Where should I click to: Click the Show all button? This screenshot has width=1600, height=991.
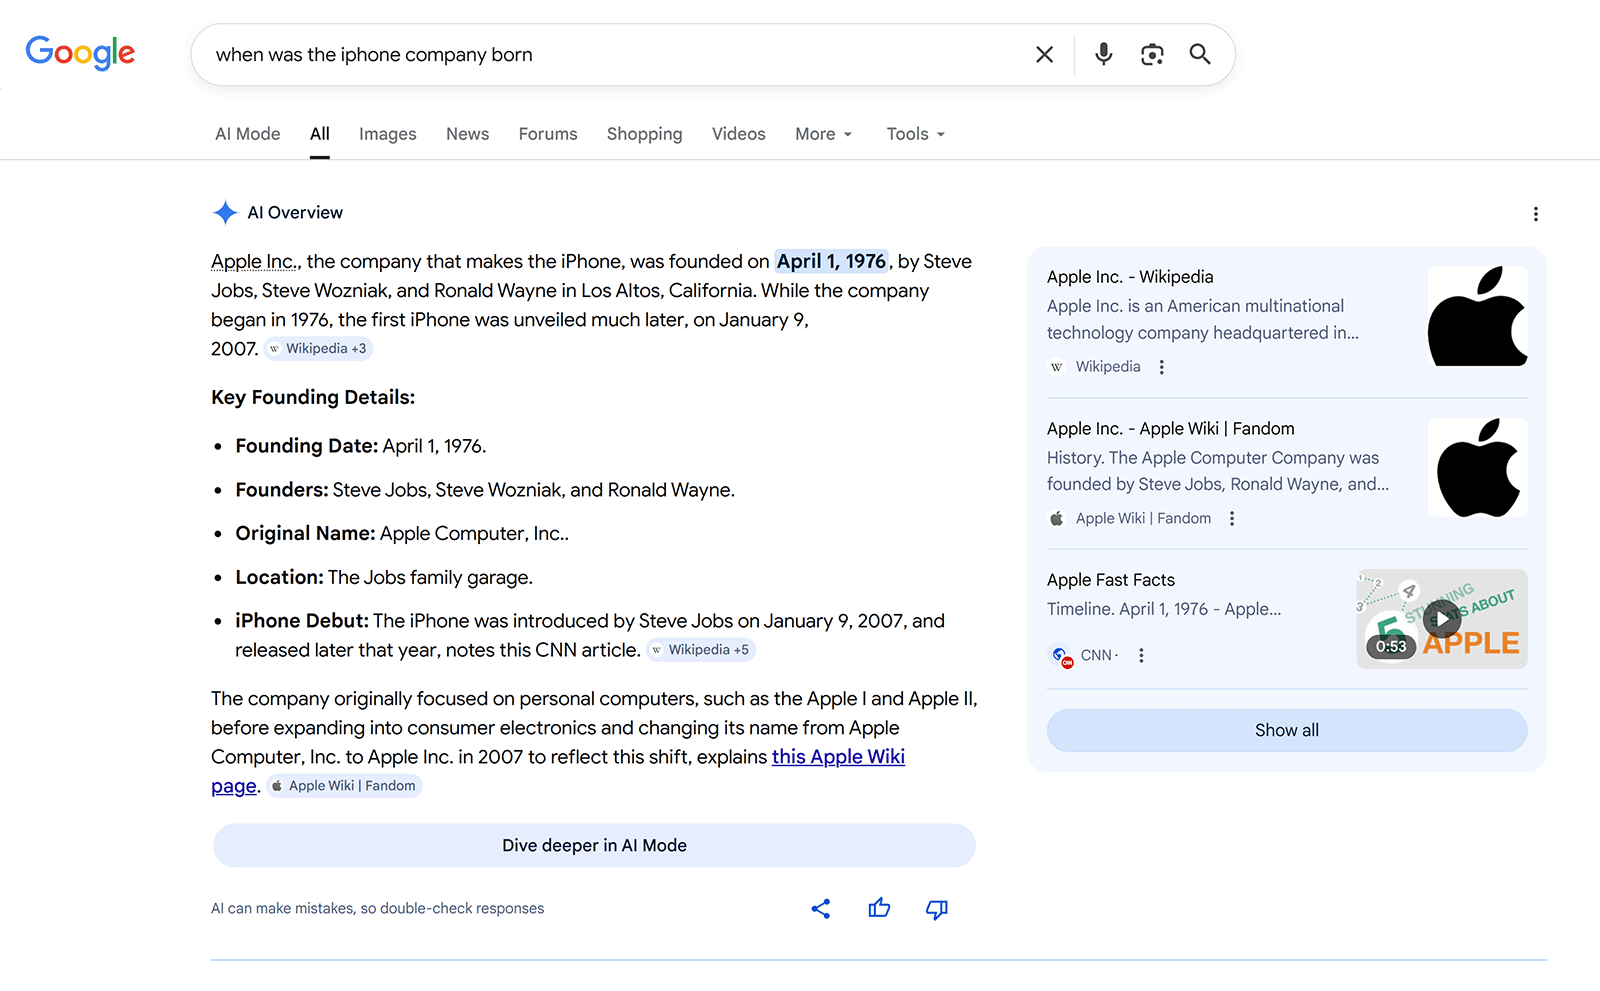click(1286, 730)
